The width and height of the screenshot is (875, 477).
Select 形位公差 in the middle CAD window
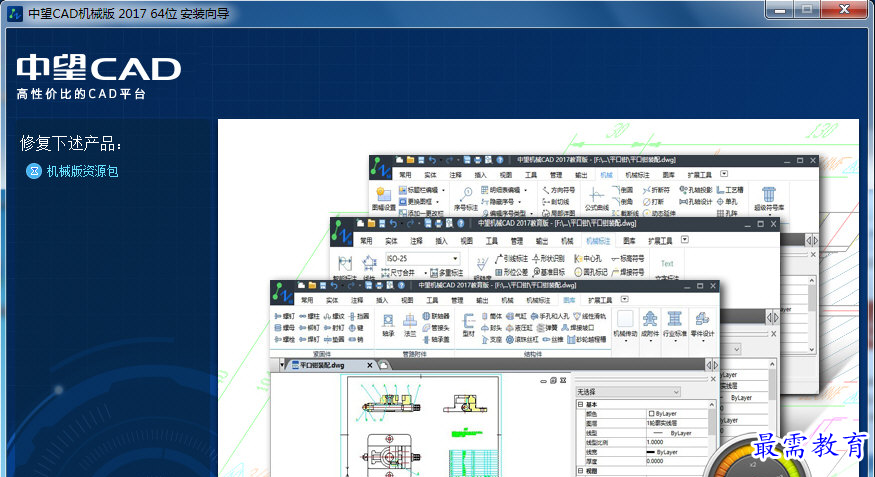tap(512, 272)
